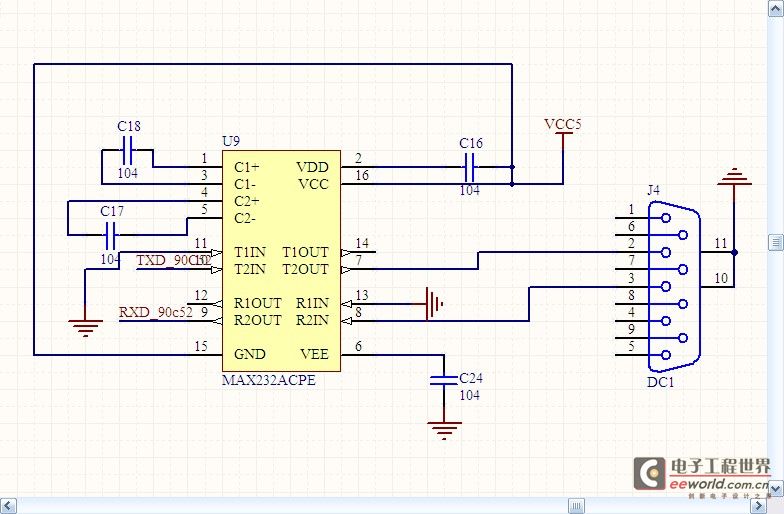Select capacitor C18 symbol
Image resolution: width=784 pixels, height=514 pixels.
128,150
